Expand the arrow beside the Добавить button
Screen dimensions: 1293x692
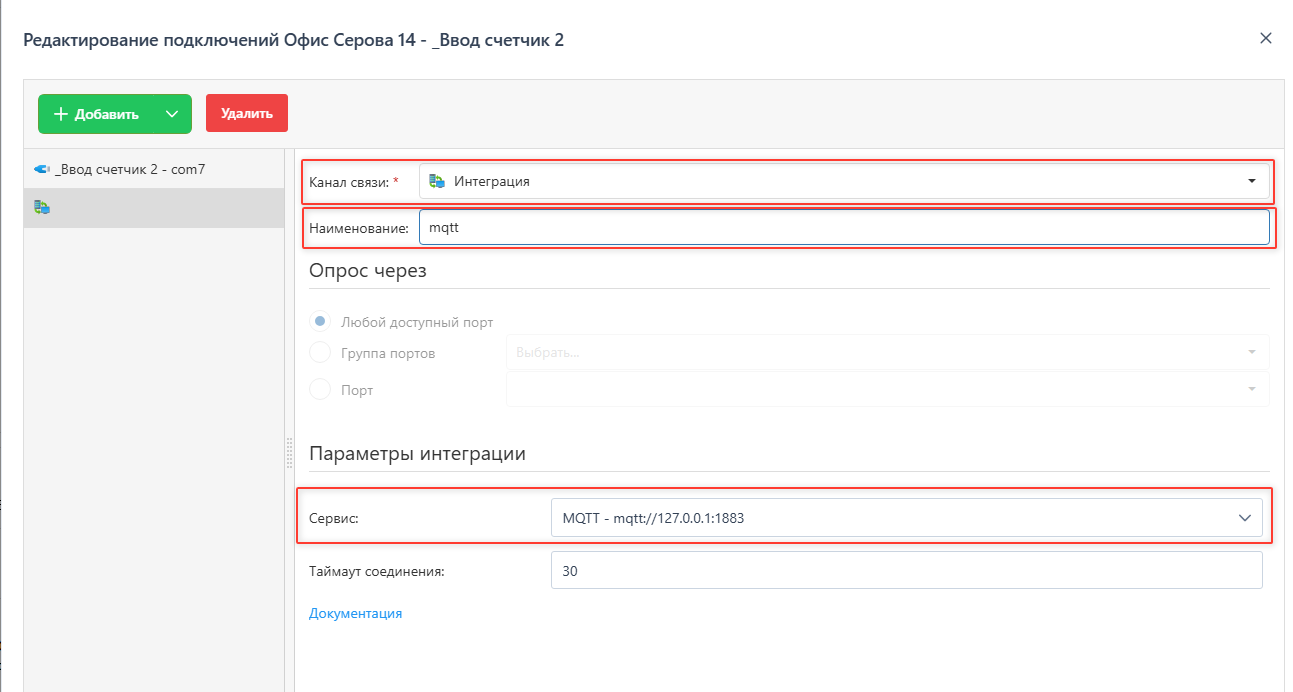(x=172, y=114)
